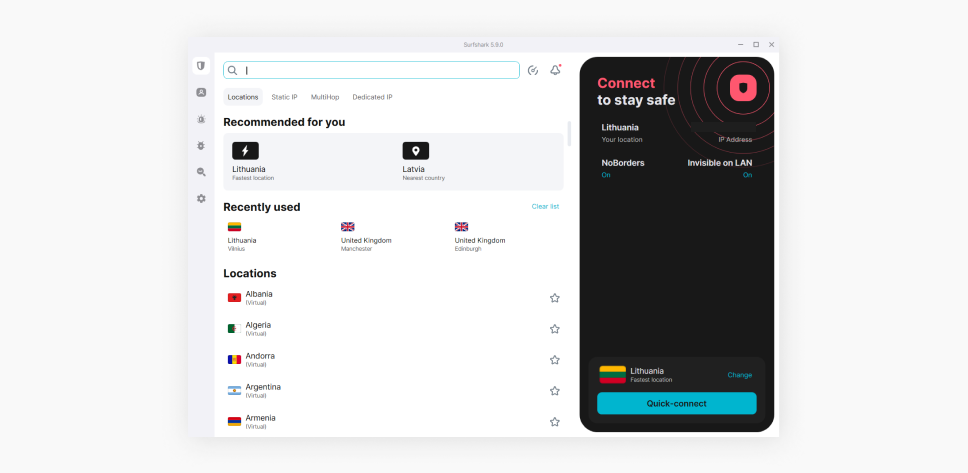The image size is (968, 473).
Task: Click the lightning bolt Fastest location icon
Action: click(x=245, y=151)
